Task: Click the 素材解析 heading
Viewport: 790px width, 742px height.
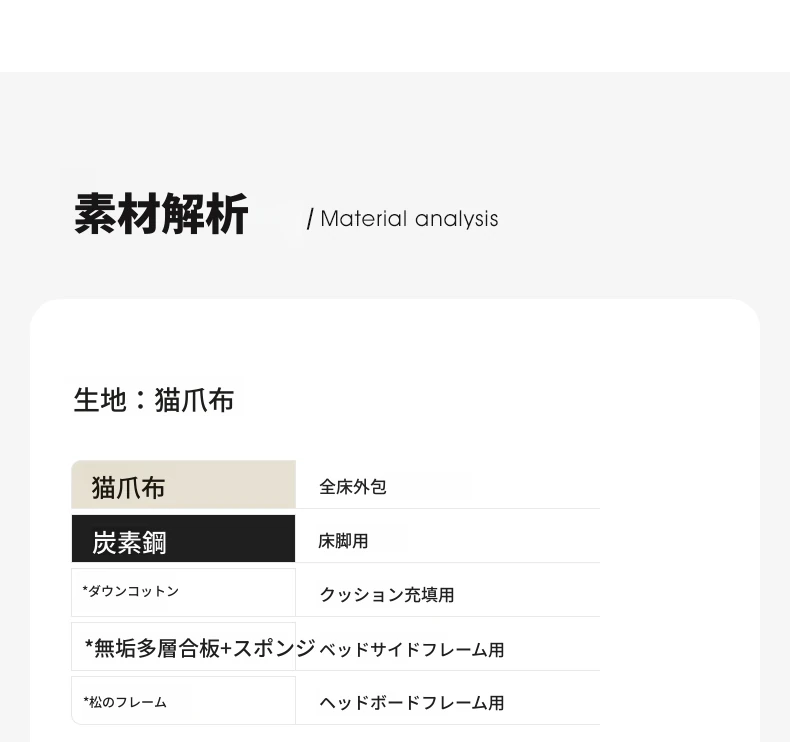Action: (x=161, y=214)
